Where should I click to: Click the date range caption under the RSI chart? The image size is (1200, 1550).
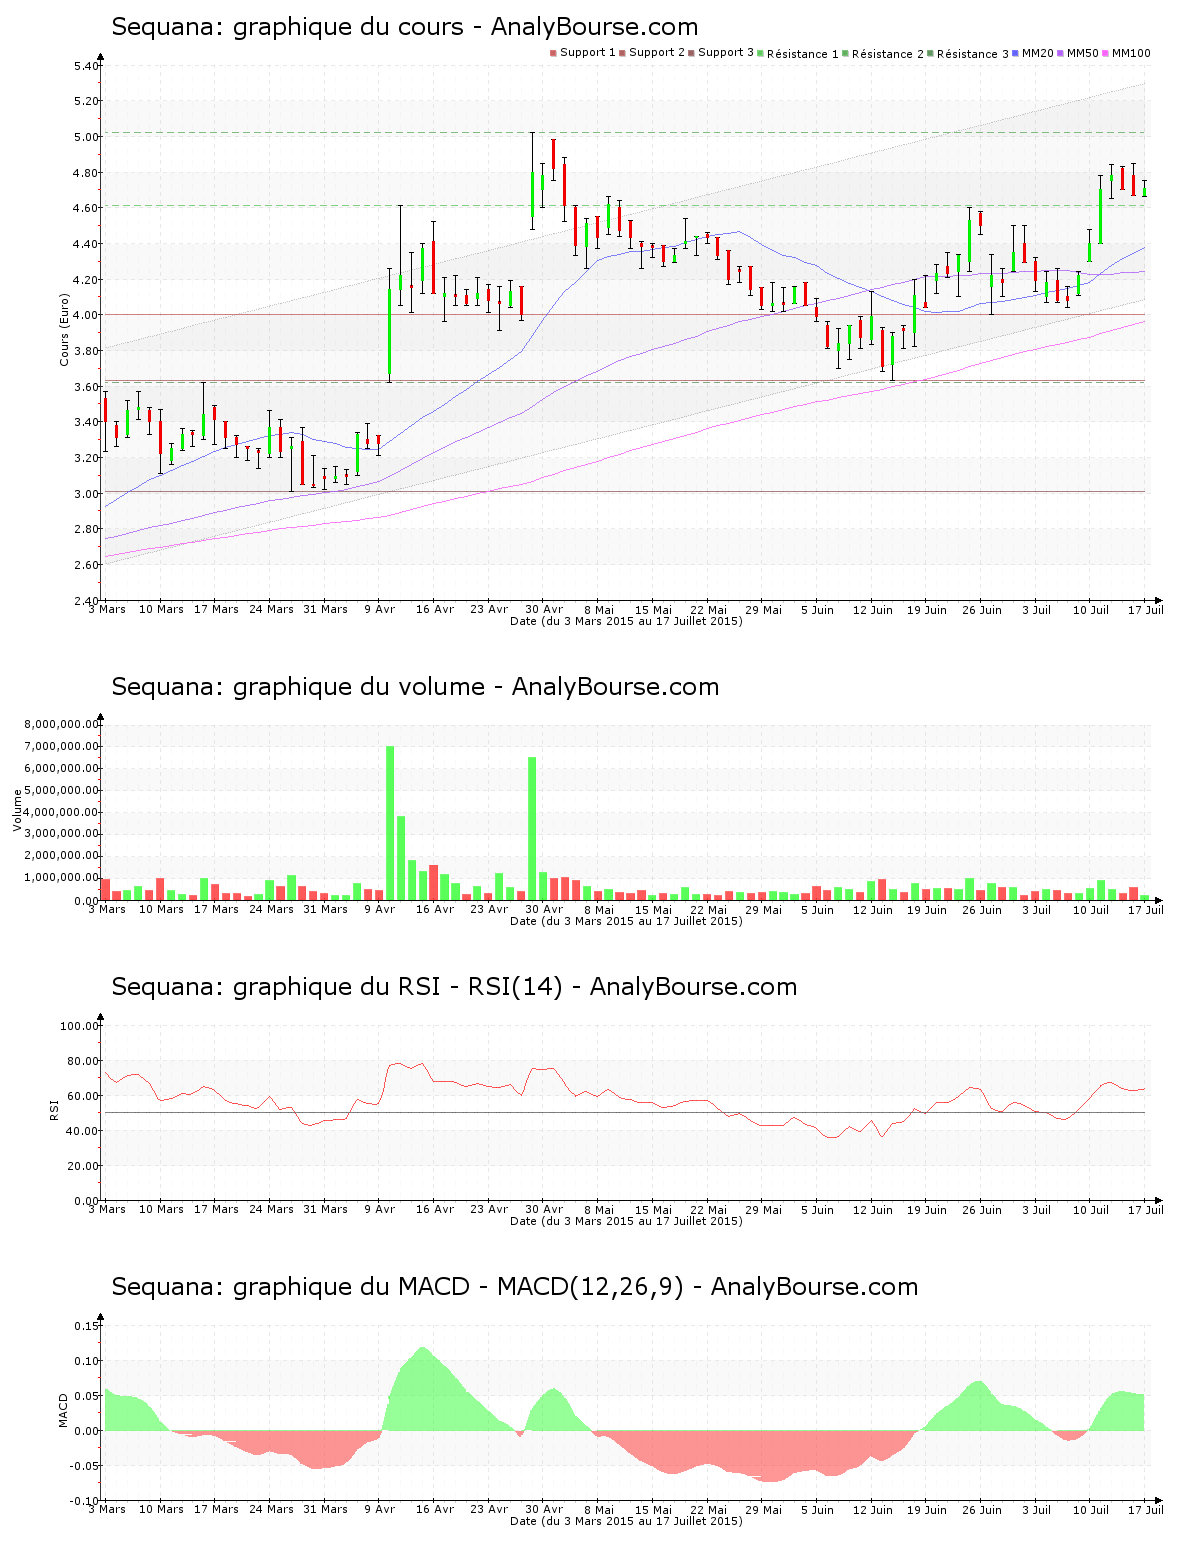point(626,1221)
